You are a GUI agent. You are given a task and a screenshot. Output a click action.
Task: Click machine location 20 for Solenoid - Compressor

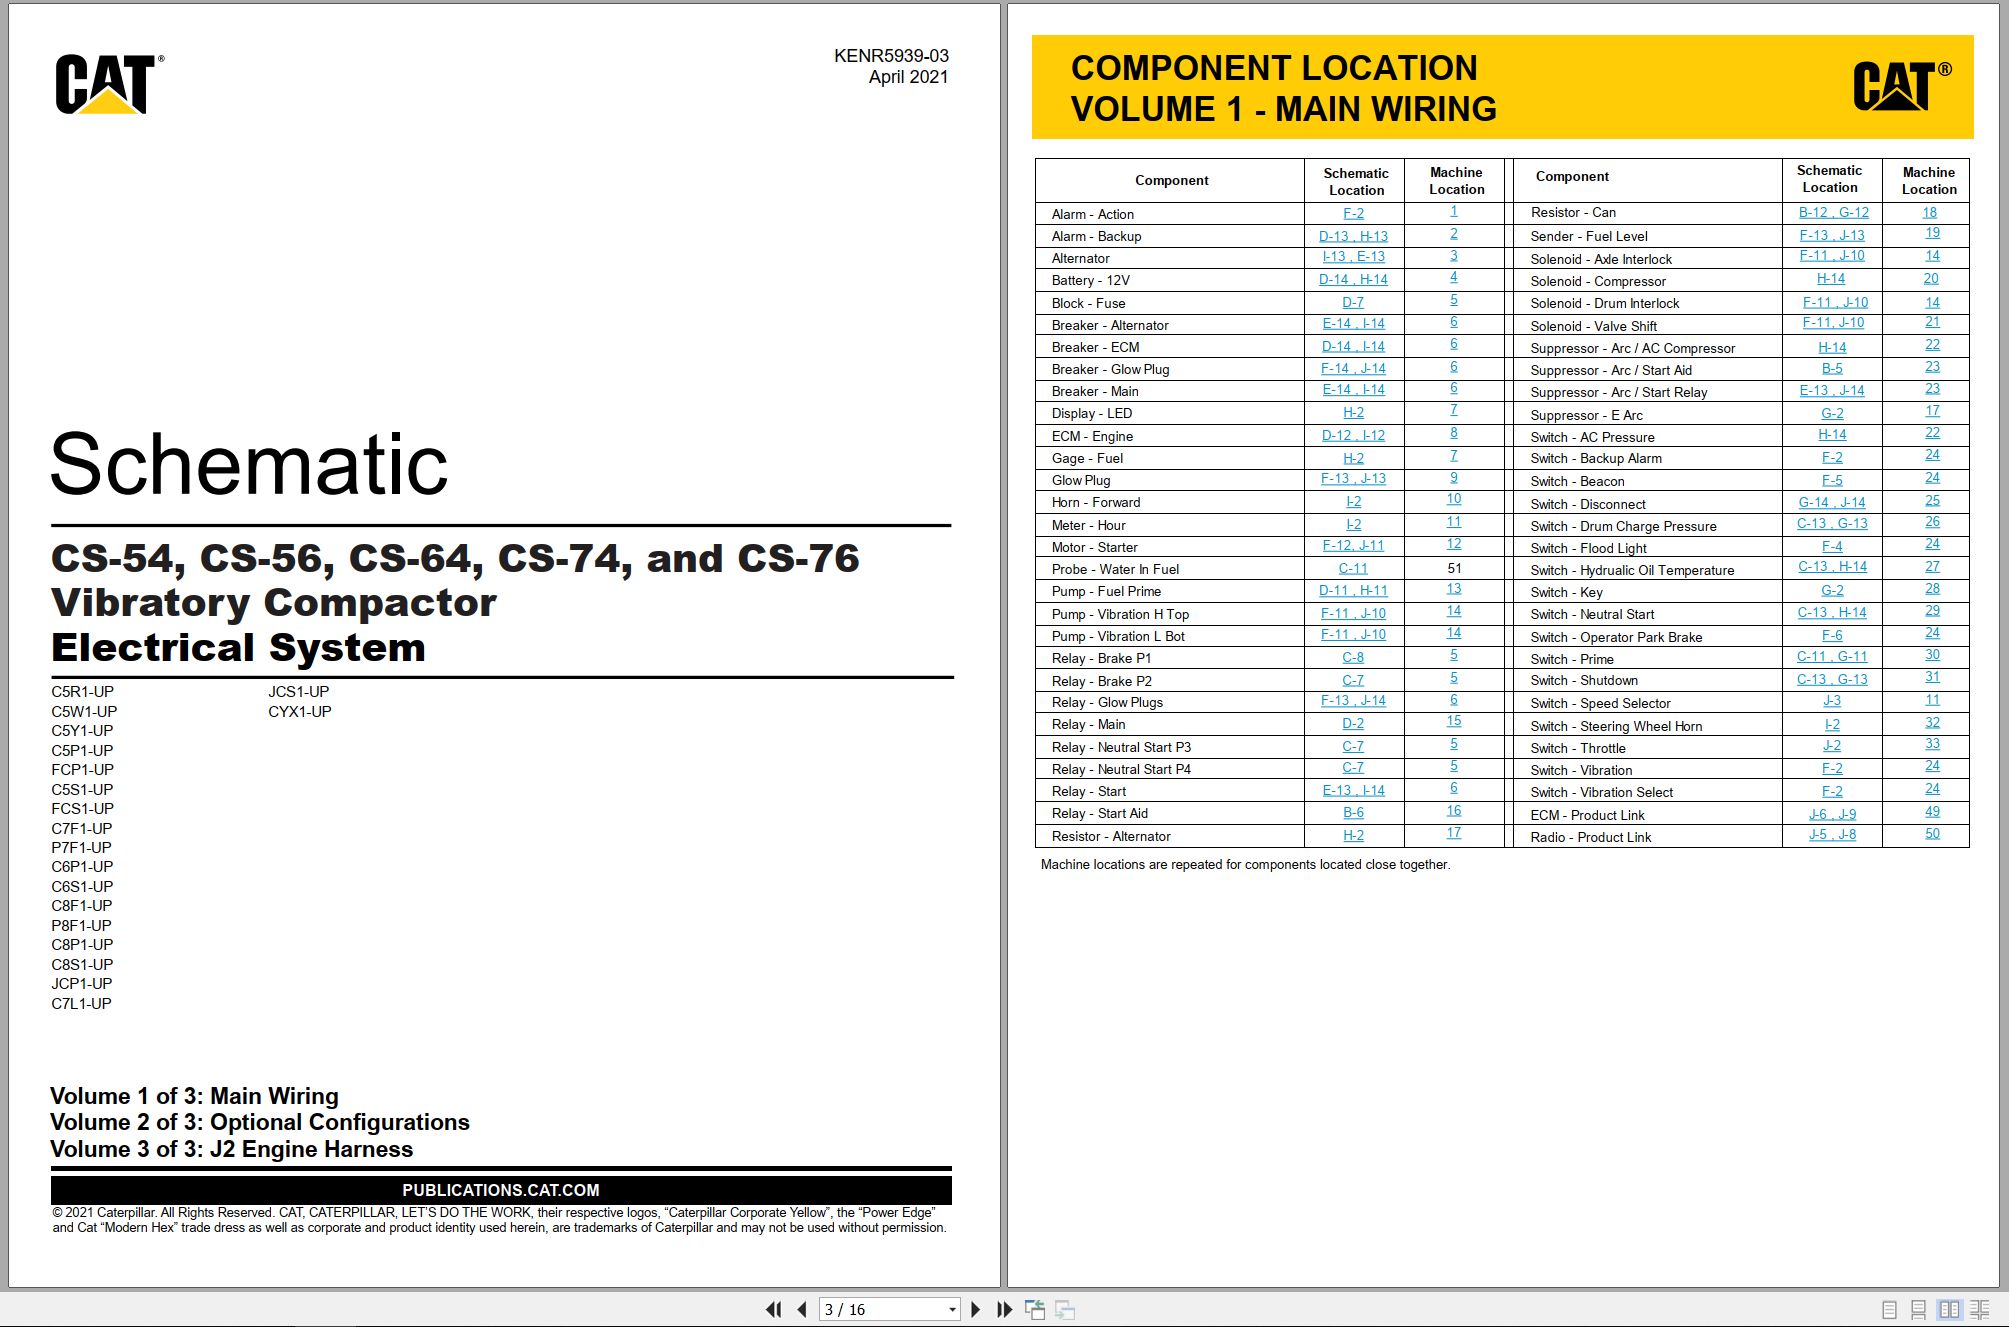tap(1931, 279)
